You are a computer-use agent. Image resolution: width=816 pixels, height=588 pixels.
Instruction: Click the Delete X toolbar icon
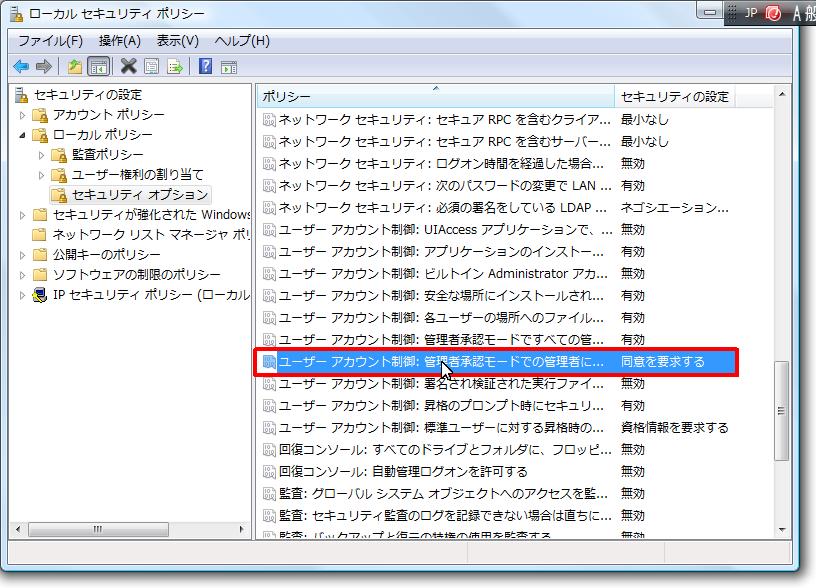point(128,66)
